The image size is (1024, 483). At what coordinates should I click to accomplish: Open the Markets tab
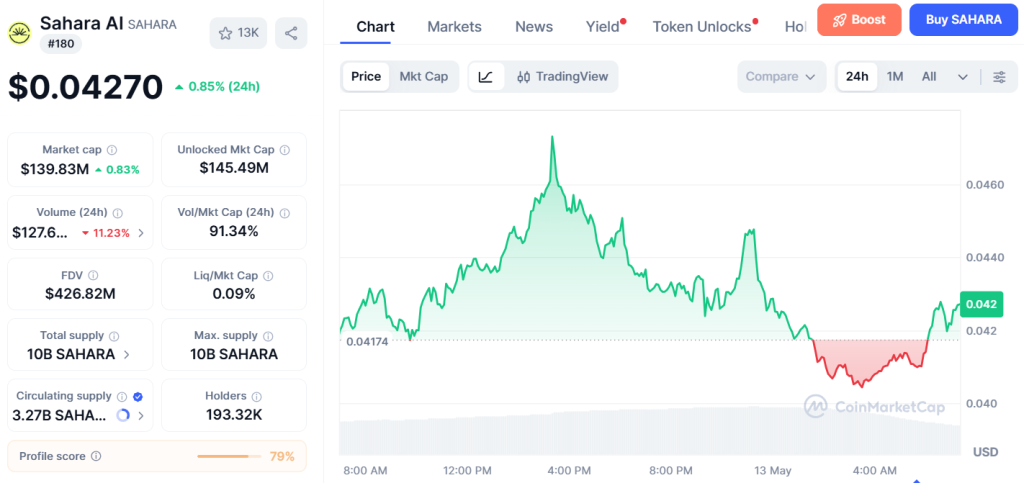[x=455, y=27]
